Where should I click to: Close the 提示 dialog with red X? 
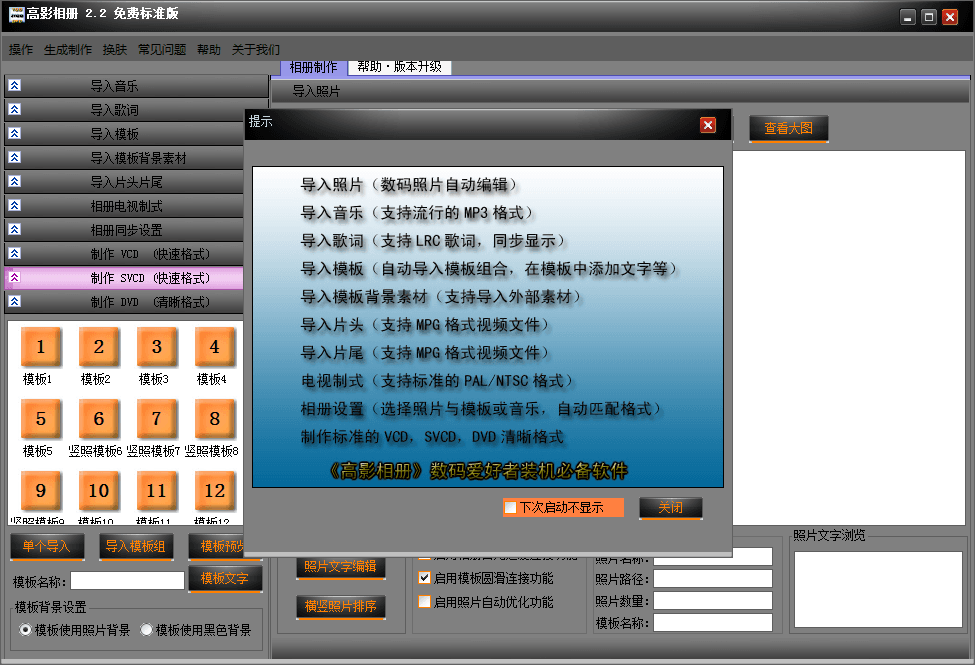click(708, 125)
